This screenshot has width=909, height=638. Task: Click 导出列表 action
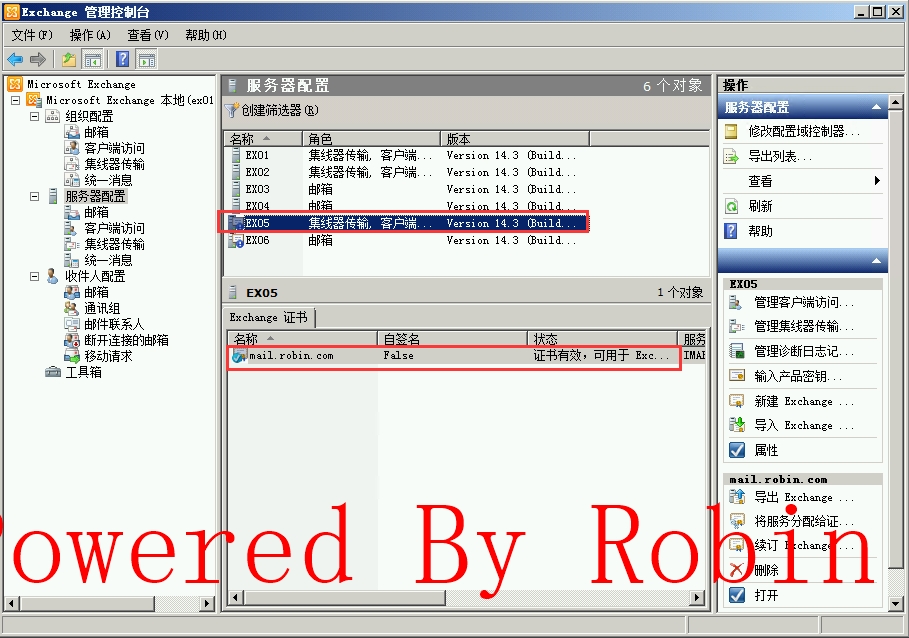click(x=780, y=156)
